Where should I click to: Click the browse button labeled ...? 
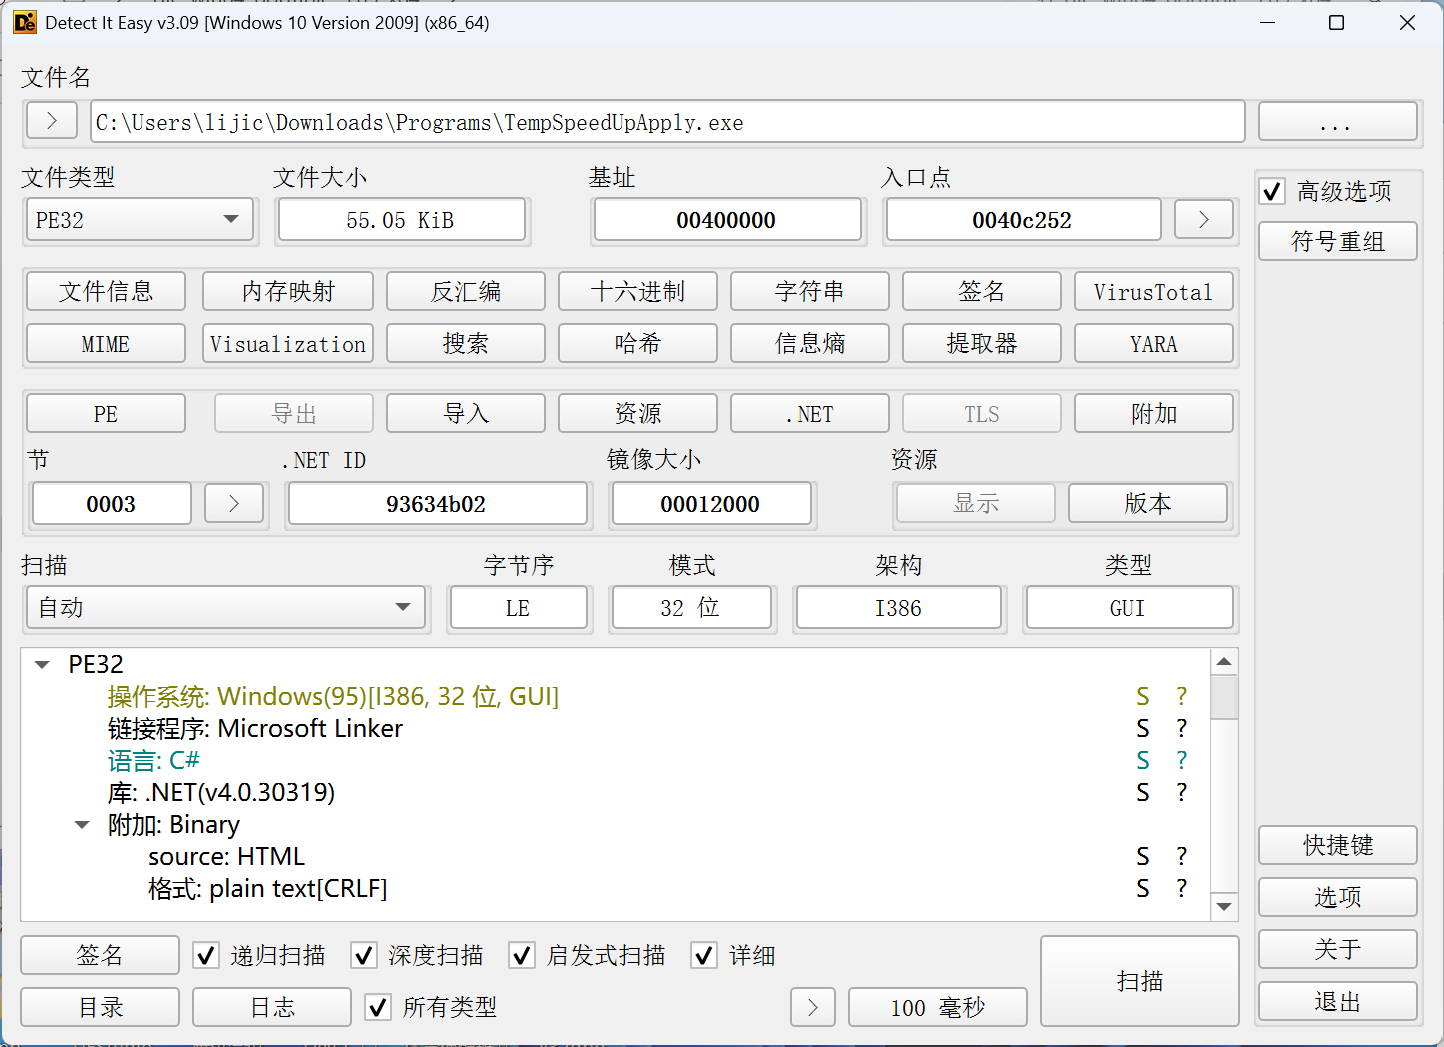pos(1338,121)
